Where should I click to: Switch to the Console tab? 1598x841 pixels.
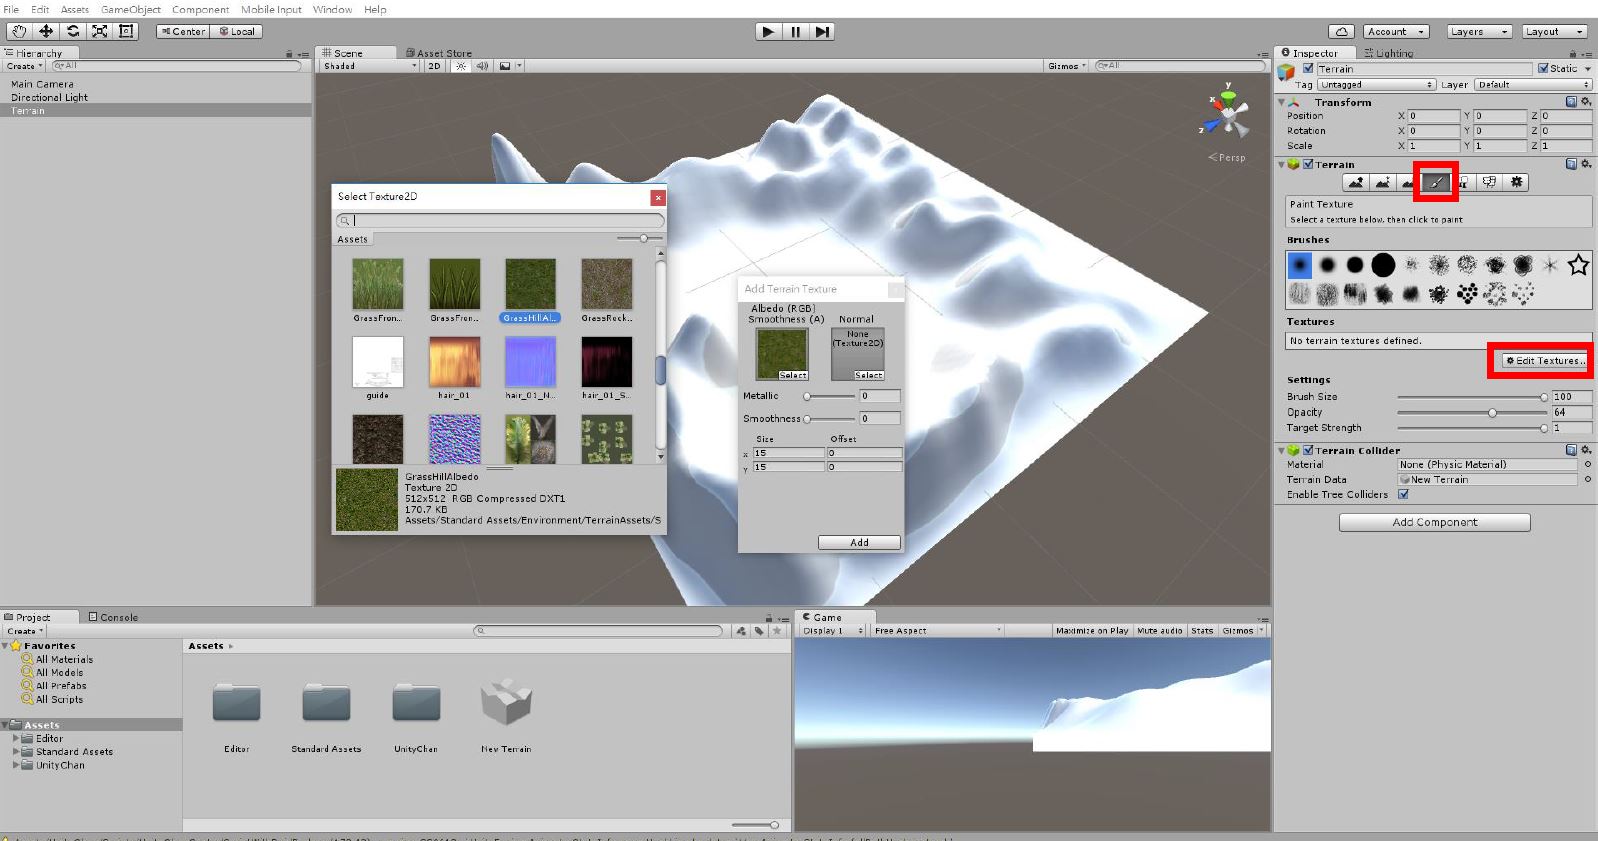[x=113, y=617]
